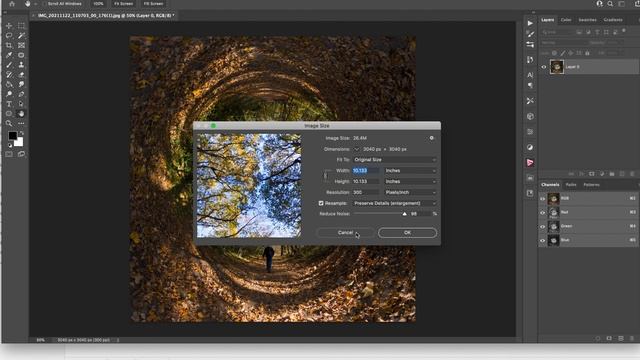Open the Resolution Pixels/Inch dropdown
This screenshot has width=640, height=360.
click(x=410, y=192)
